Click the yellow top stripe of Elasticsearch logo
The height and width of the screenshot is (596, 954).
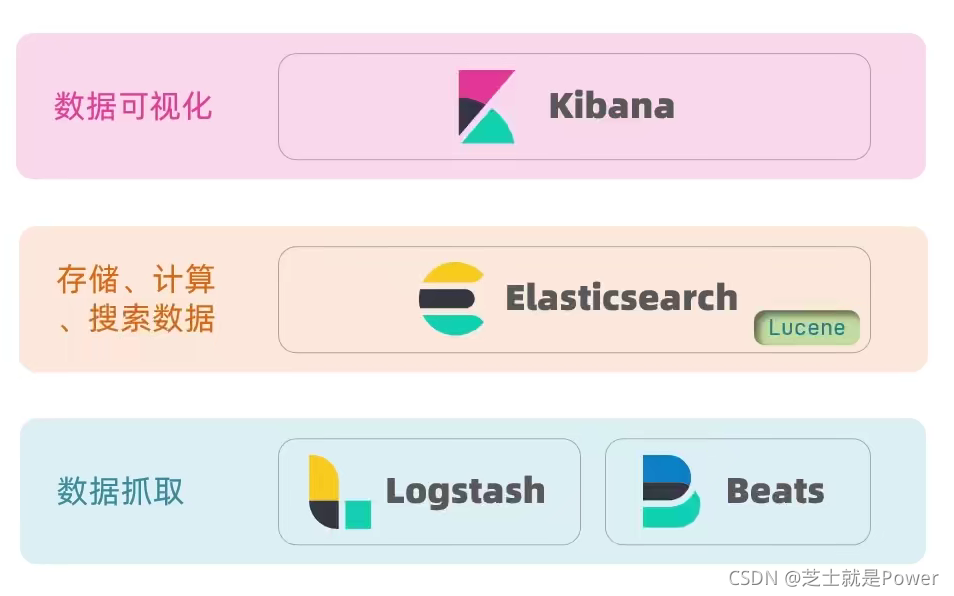[x=453, y=273]
